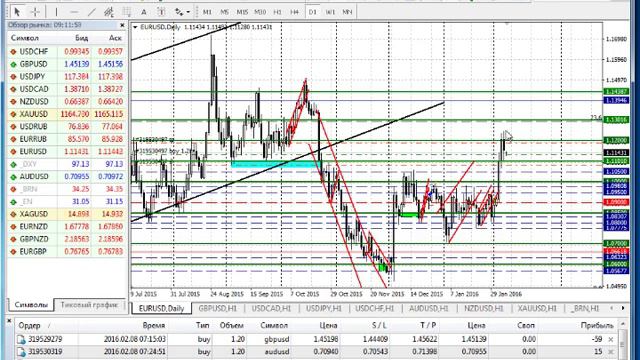Click the orders panel scrollbar up arrow
This screenshot has height=360, width=640.
622,324
